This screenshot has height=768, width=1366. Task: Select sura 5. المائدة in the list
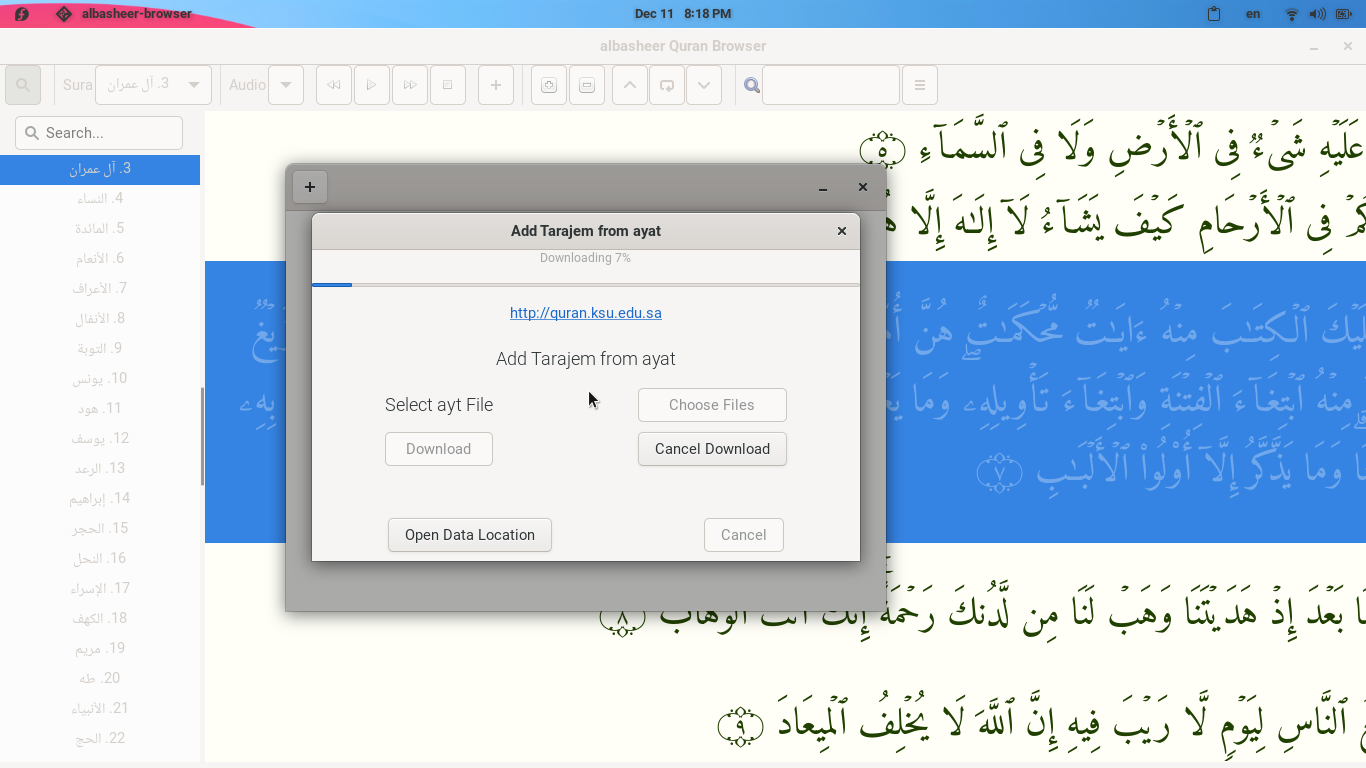(x=100, y=229)
